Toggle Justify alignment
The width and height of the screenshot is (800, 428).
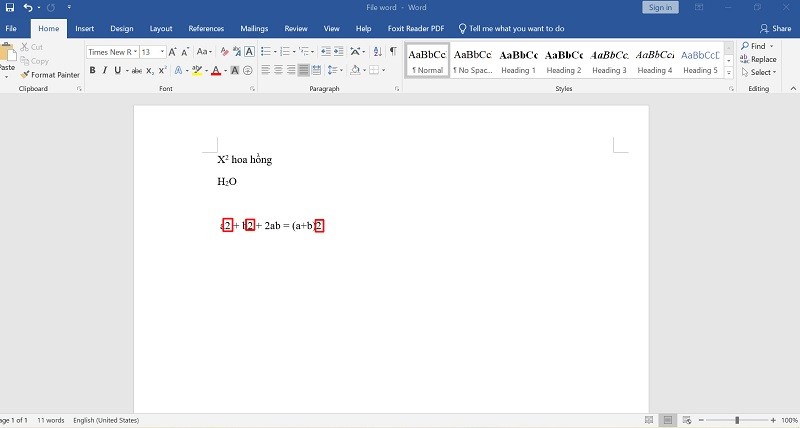tap(304, 70)
